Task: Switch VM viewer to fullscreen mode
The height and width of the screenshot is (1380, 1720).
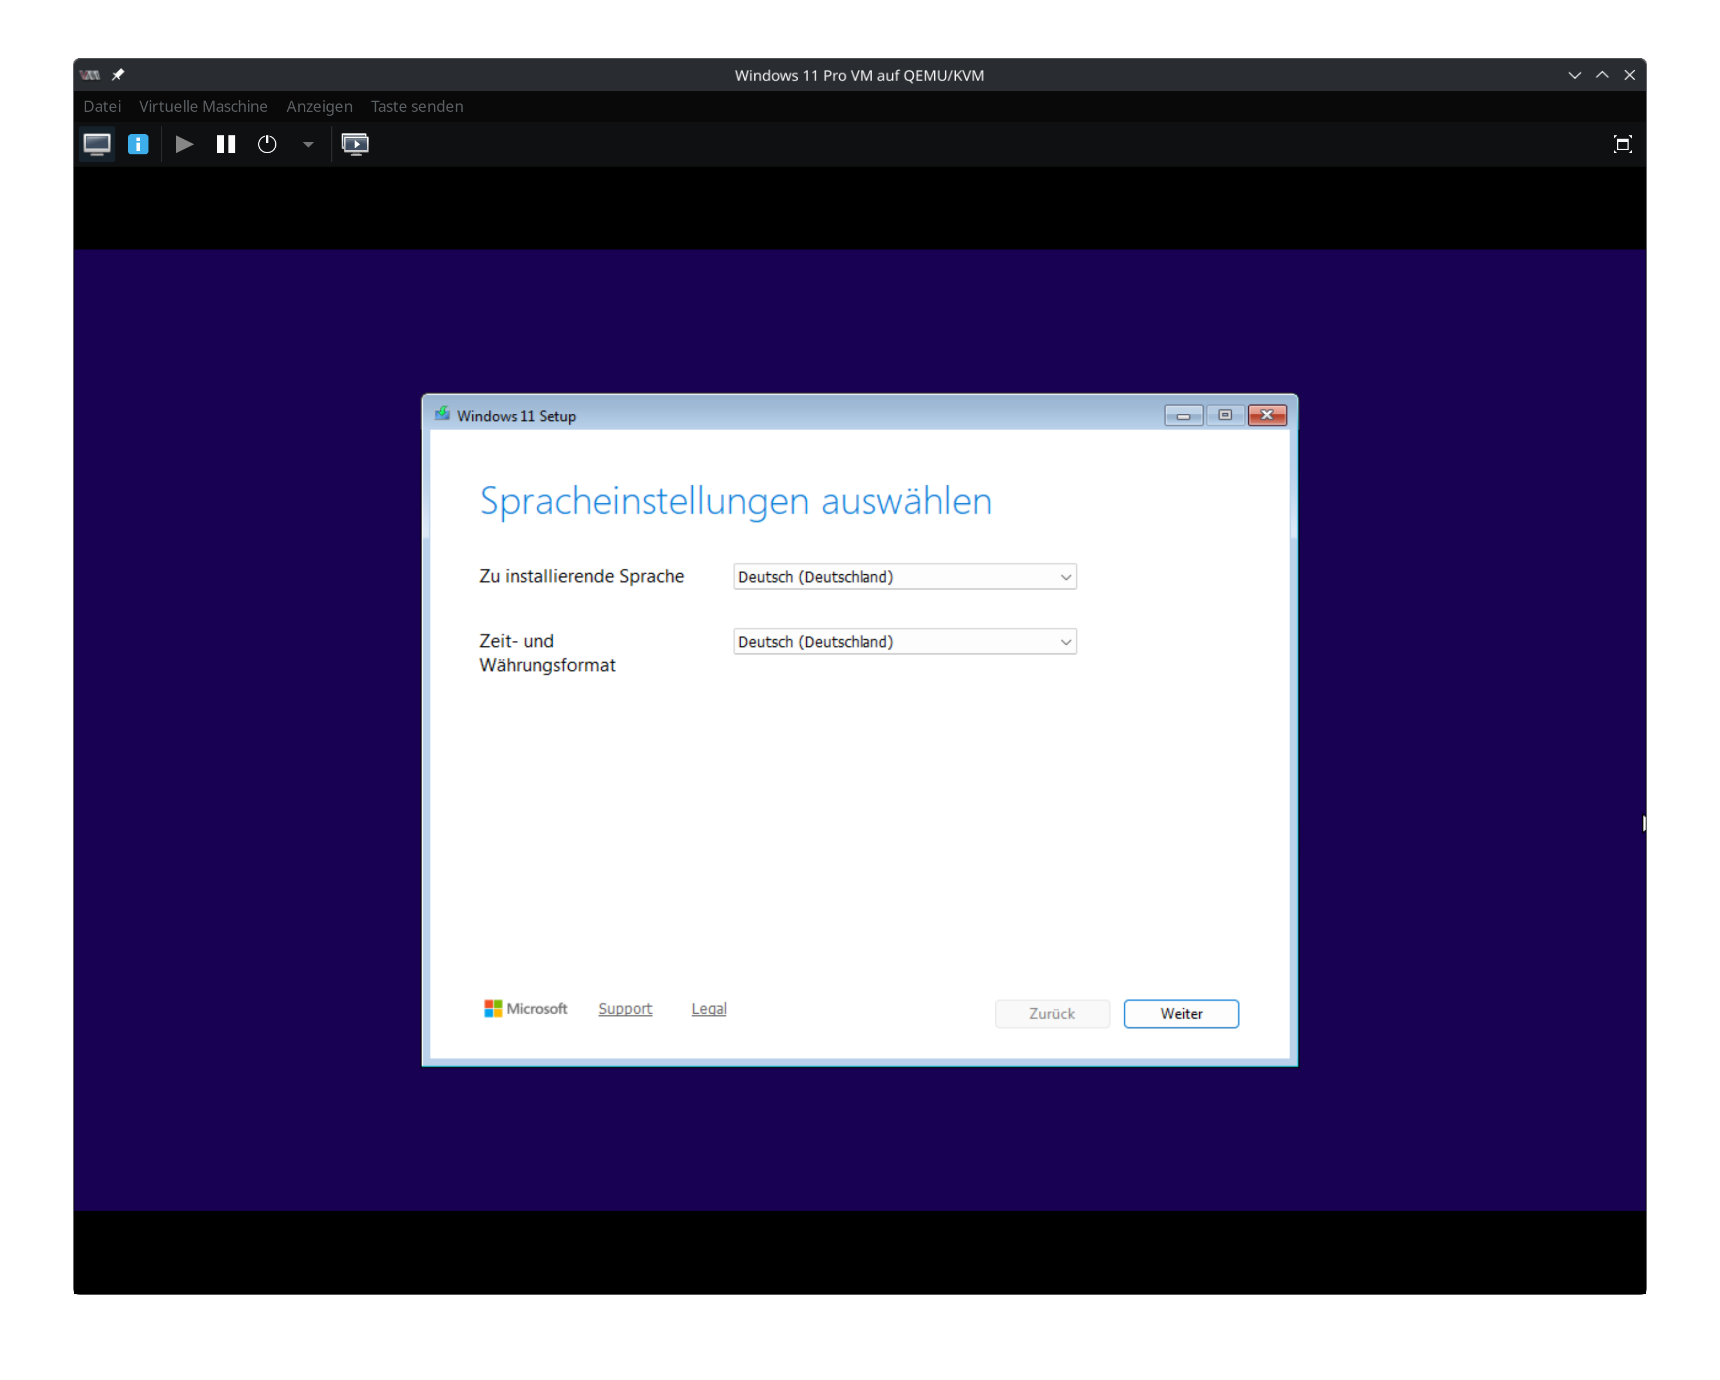Action: [1622, 144]
